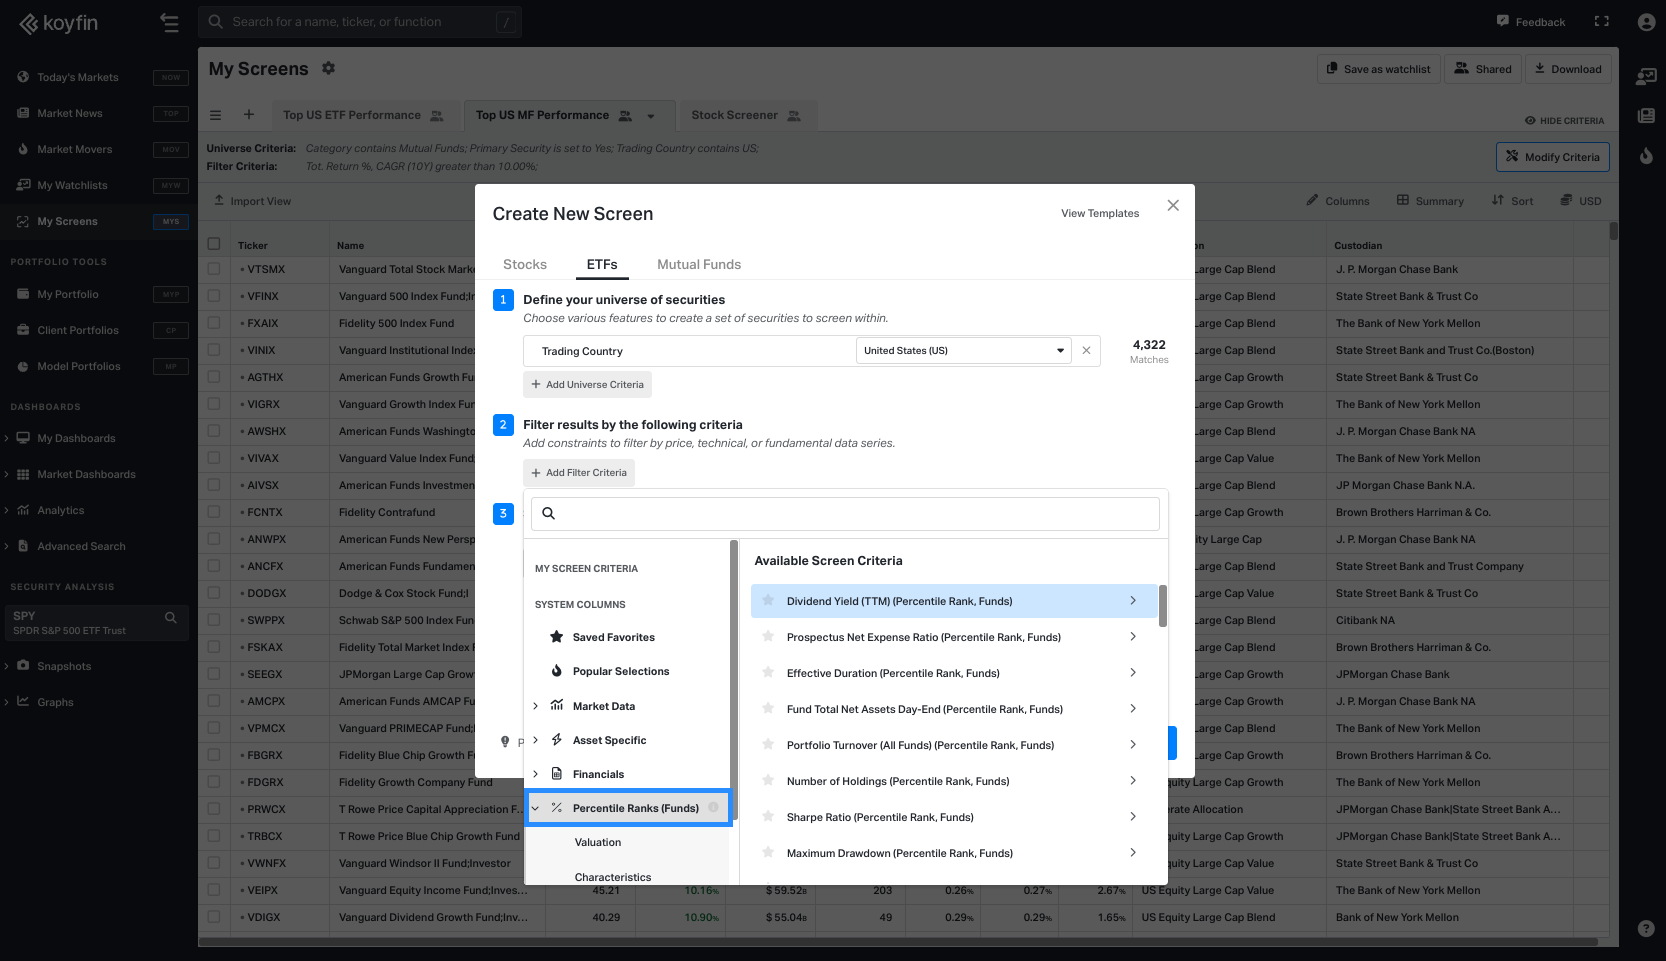Close the Create New Screen dialog
The width and height of the screenshot is (1666, 961).
click(x=1173, y=205)
